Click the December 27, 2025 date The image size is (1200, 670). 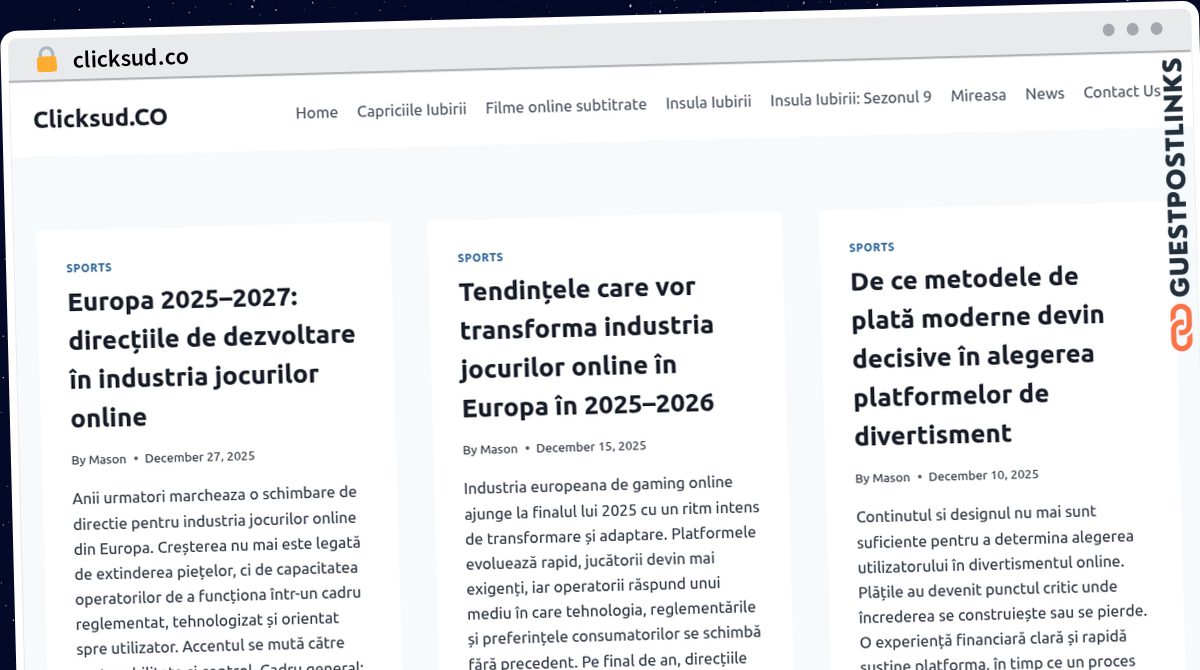200,457
